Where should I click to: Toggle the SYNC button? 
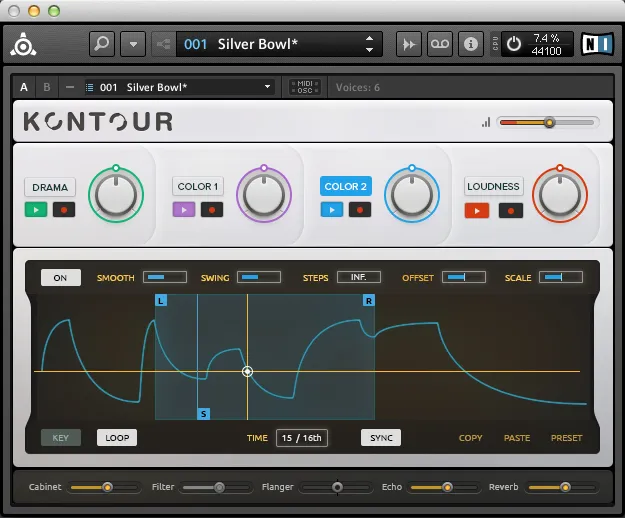381,438
